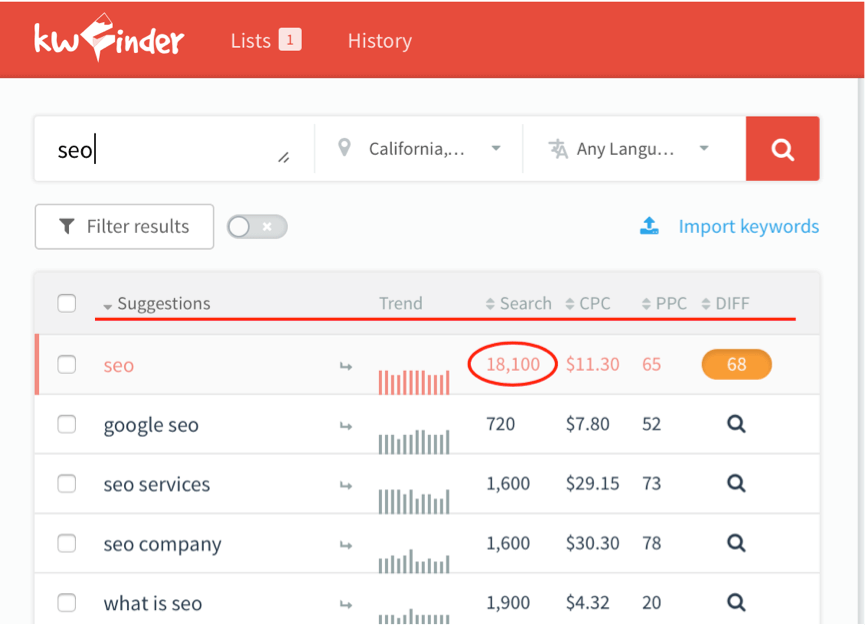Click the google seo keyword
This screenshot has width=865, height=625.
tap(151, 425)
